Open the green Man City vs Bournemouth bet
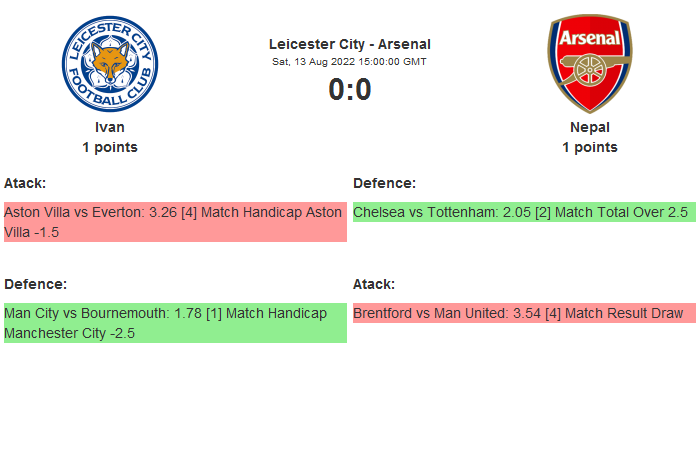 click(175, 323)
